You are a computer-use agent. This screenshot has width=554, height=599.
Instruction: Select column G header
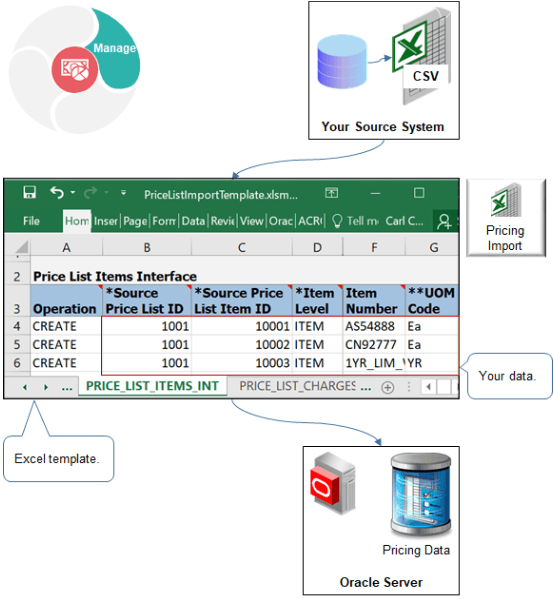pyautogui.click(x=433, y=248)
